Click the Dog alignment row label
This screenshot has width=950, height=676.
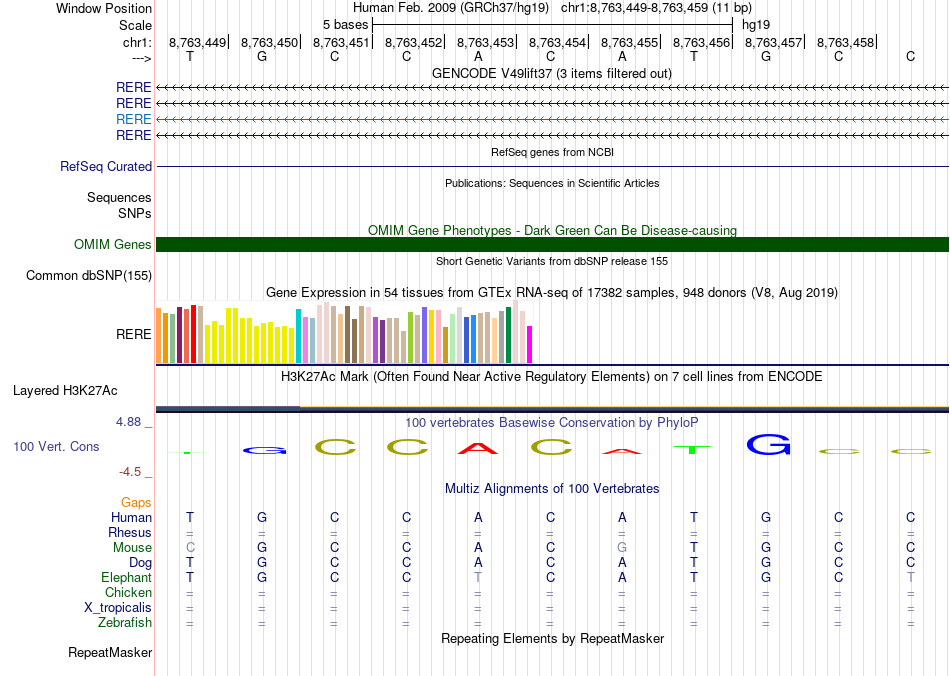point(140,563)
